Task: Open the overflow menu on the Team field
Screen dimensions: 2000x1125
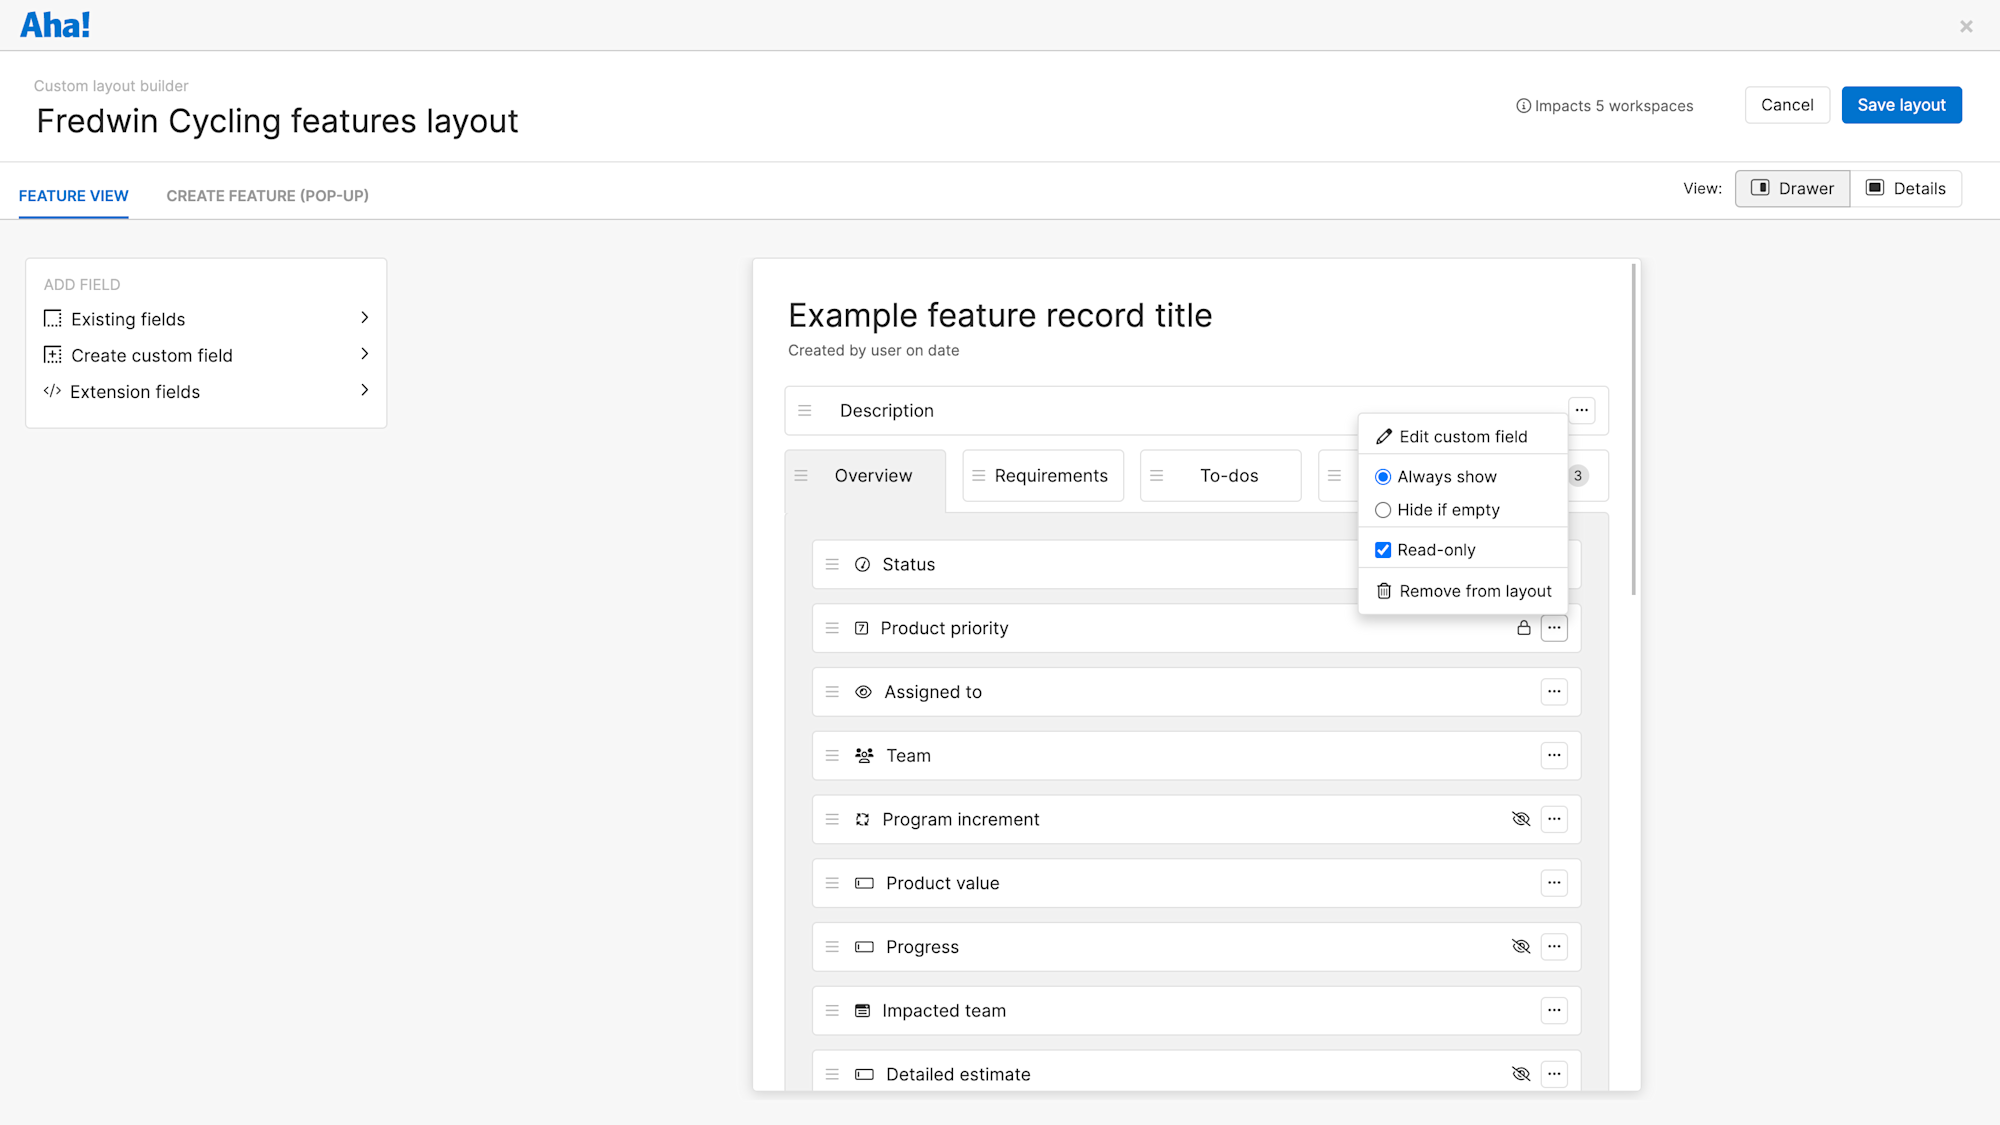Action: pos(1554,755)
